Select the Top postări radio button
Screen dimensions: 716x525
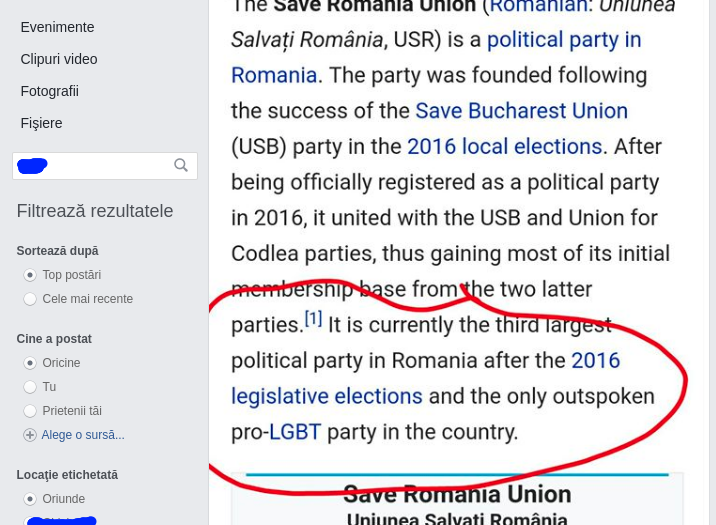click(x=30, y=275)
